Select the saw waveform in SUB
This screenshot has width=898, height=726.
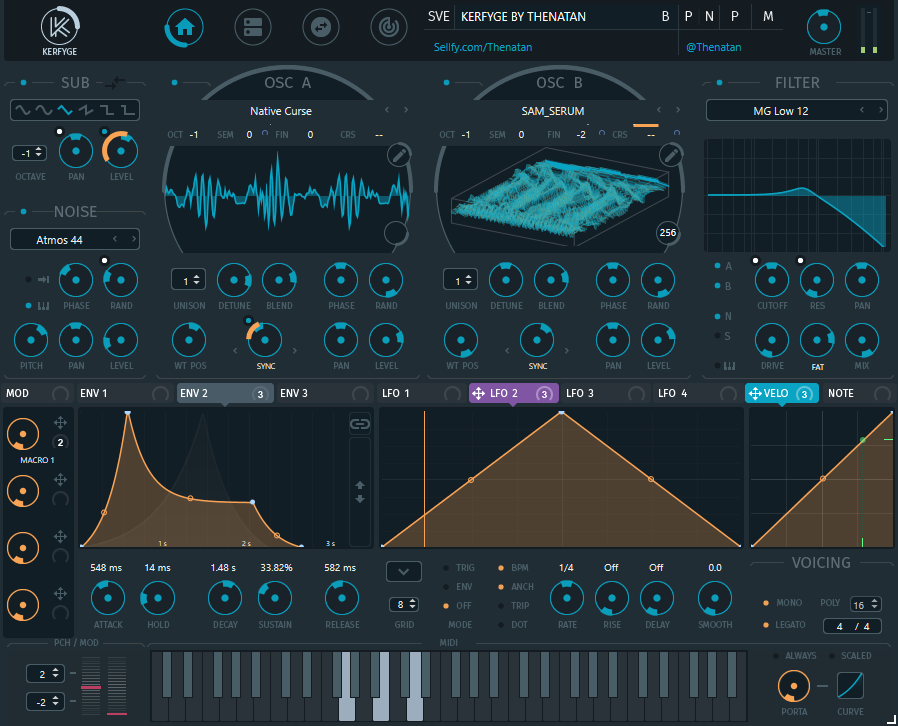click(86, 110)
